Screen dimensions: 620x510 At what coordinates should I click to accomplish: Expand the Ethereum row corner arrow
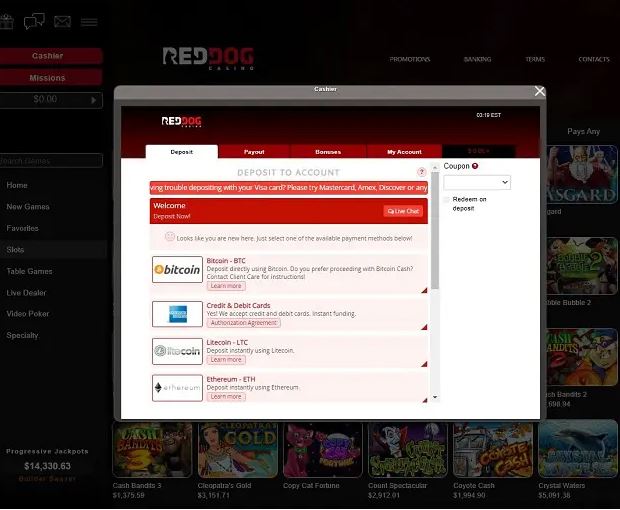[424, 400]
